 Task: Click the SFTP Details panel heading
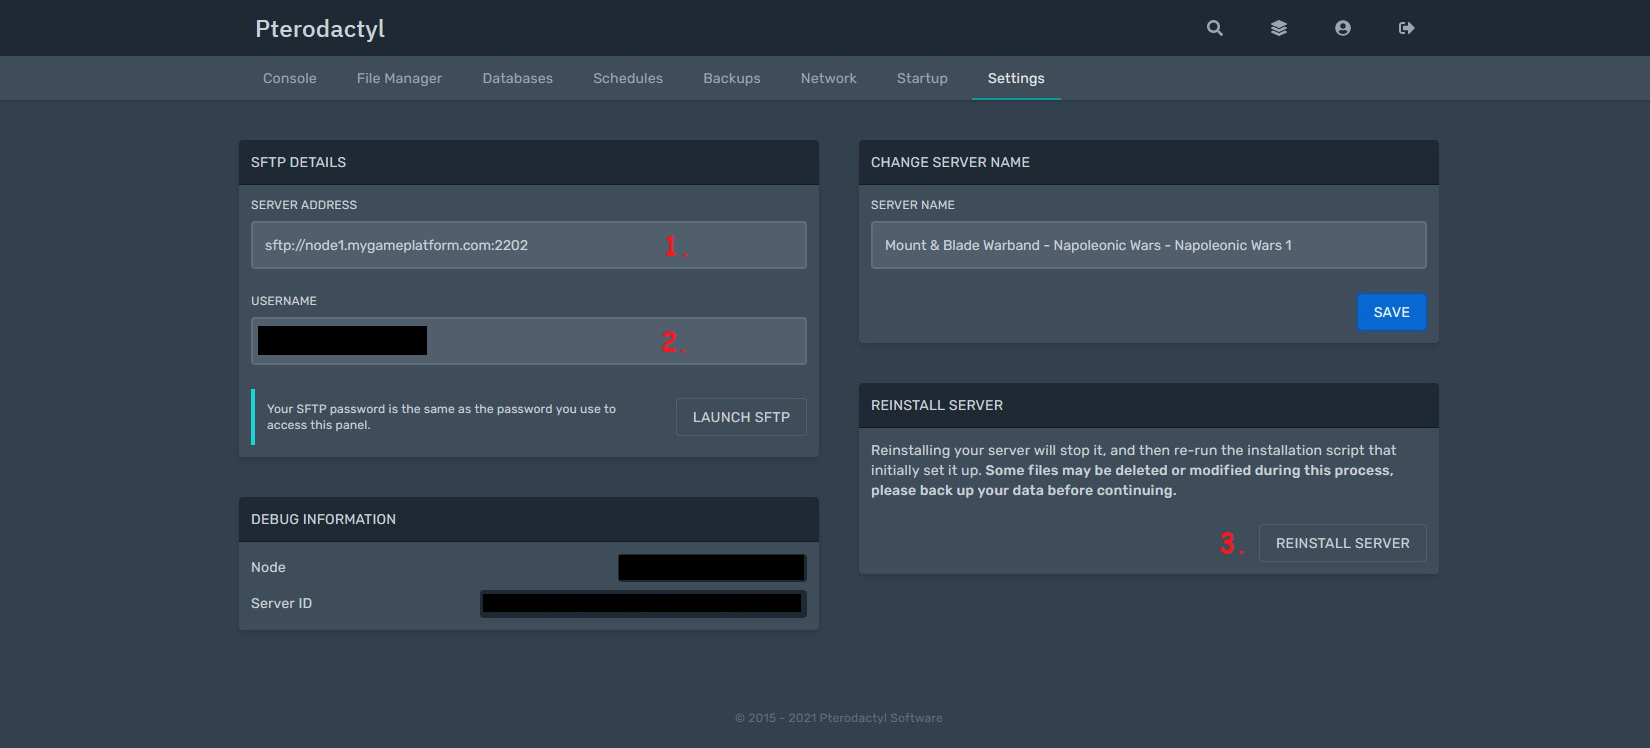(x=298, y=162)
